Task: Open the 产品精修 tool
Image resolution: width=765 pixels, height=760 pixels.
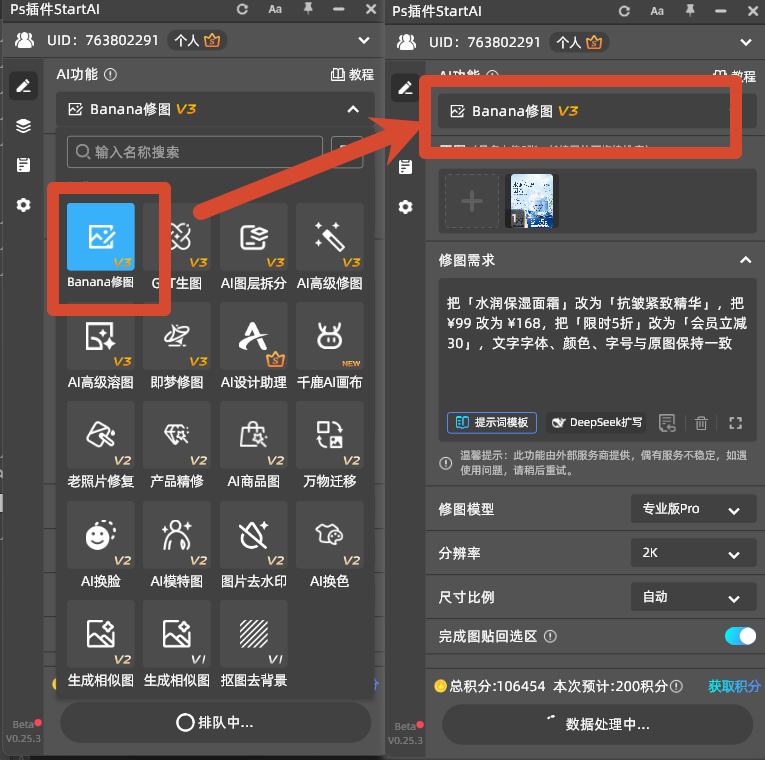Action: 177,435
